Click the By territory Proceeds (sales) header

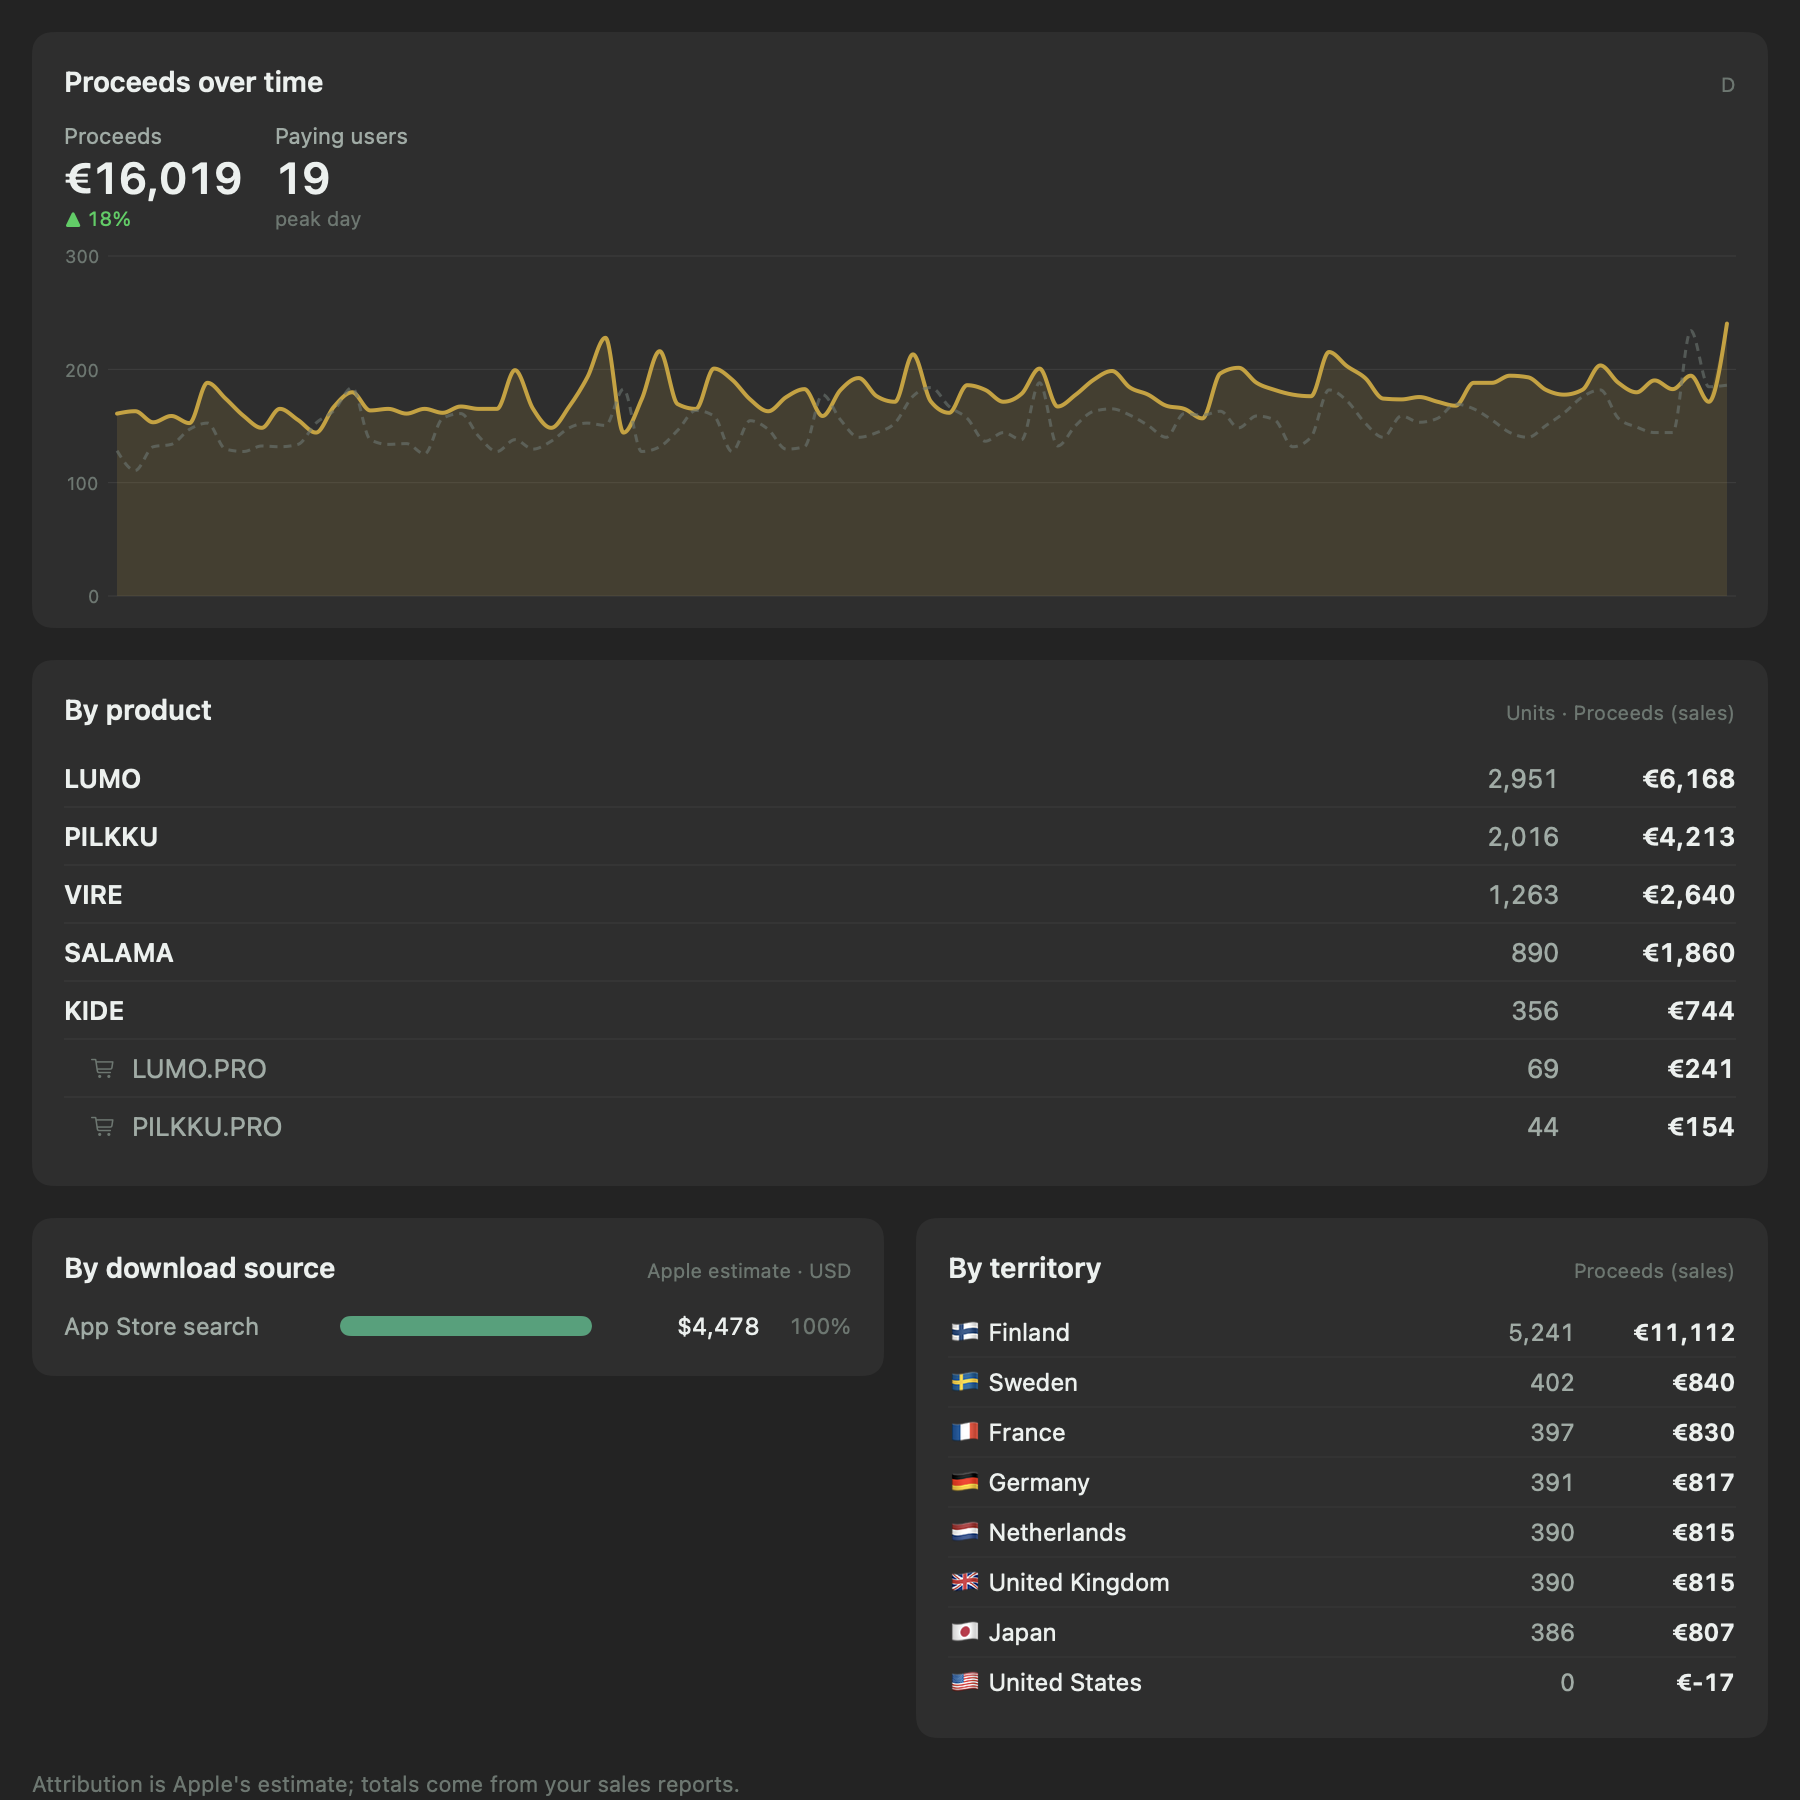tap(1654, 1271)
